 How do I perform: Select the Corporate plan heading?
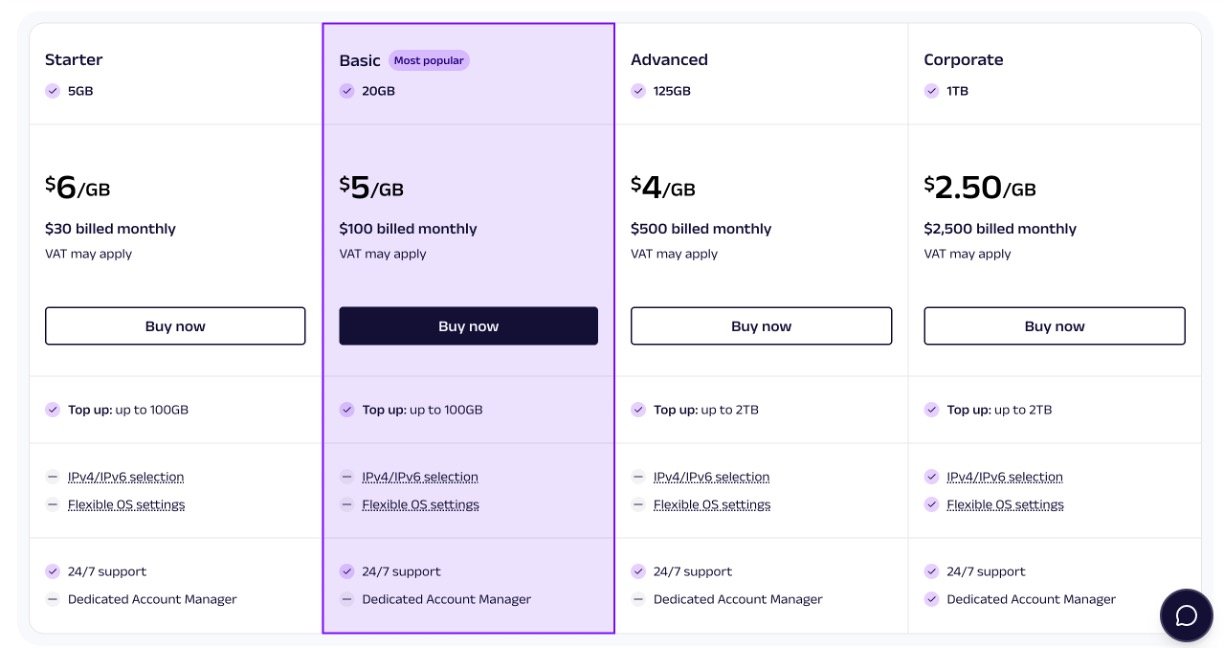pyautogui.click(x=963, y=60)
